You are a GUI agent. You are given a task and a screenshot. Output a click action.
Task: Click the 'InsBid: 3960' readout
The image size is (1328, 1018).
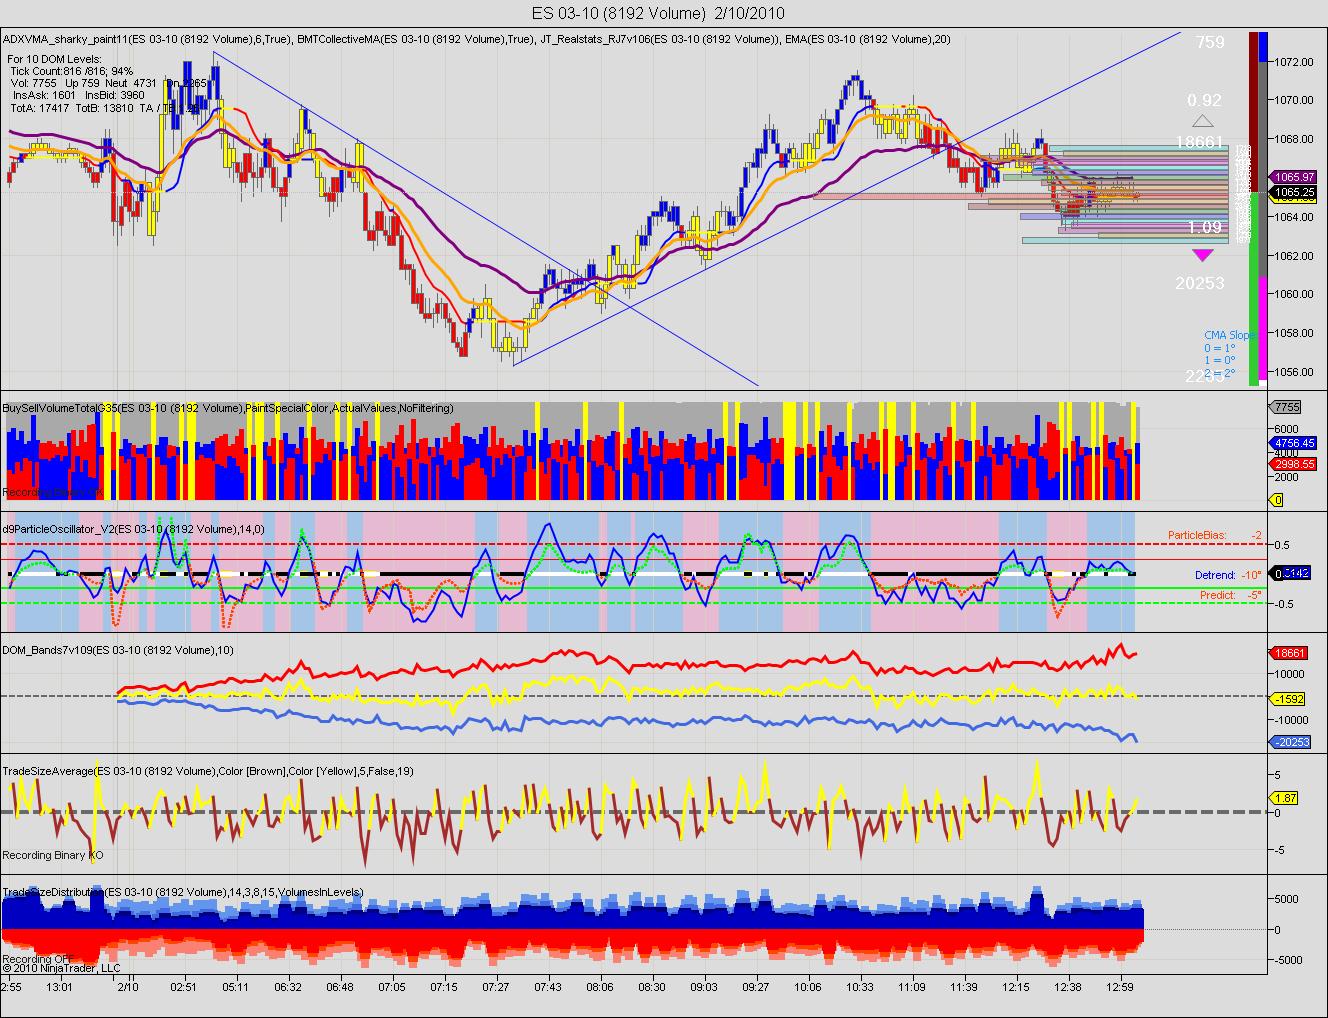tap(115, 95)
